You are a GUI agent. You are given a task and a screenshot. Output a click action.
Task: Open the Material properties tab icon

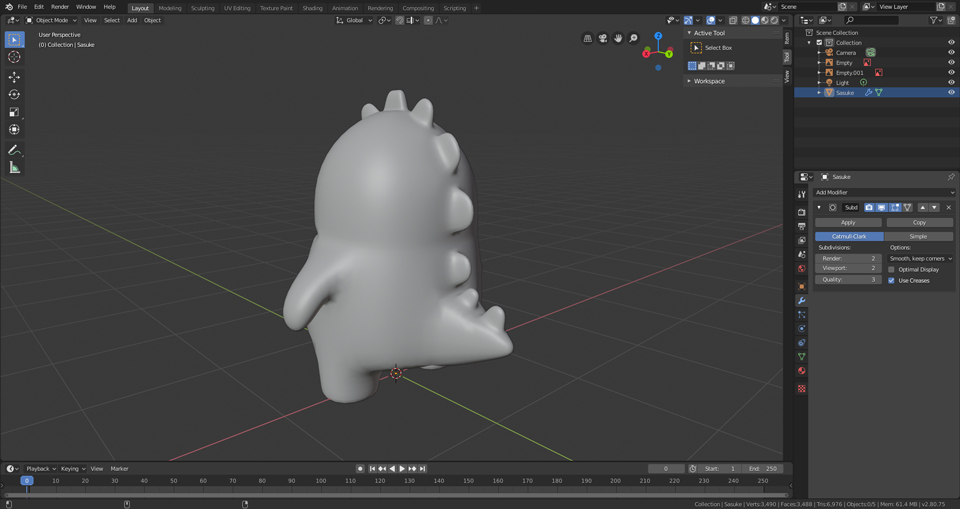click(x=801, y=371)
